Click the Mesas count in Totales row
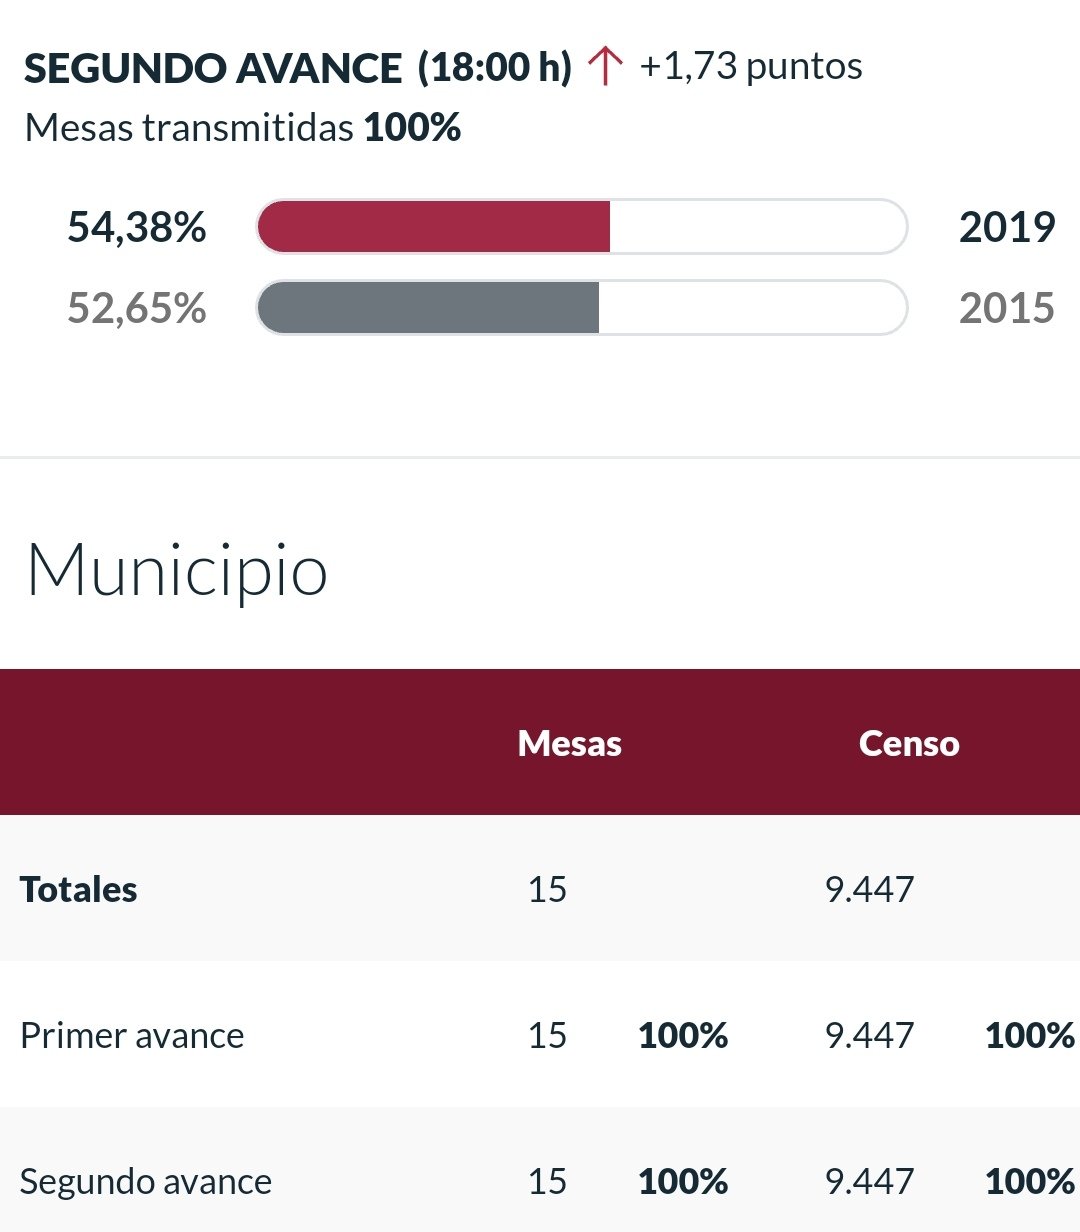The height and width of the screenshot is (1232, 1080). pos(547,889)
